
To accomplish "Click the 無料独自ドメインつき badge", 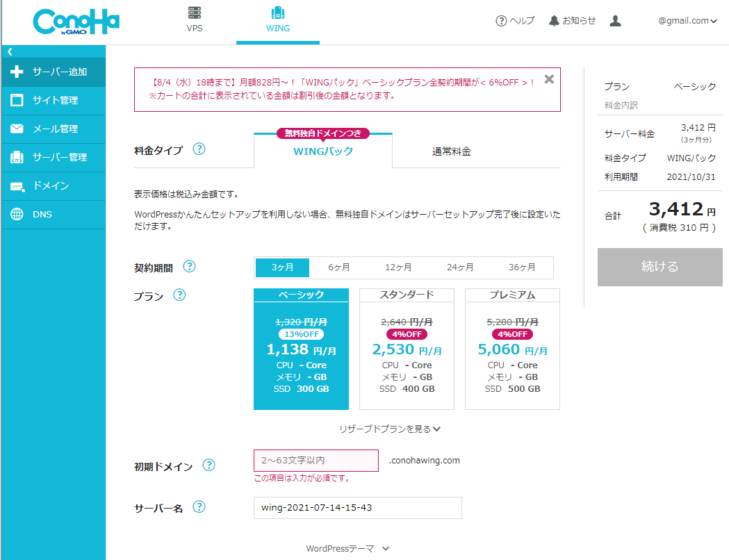I will pos(323,133).
